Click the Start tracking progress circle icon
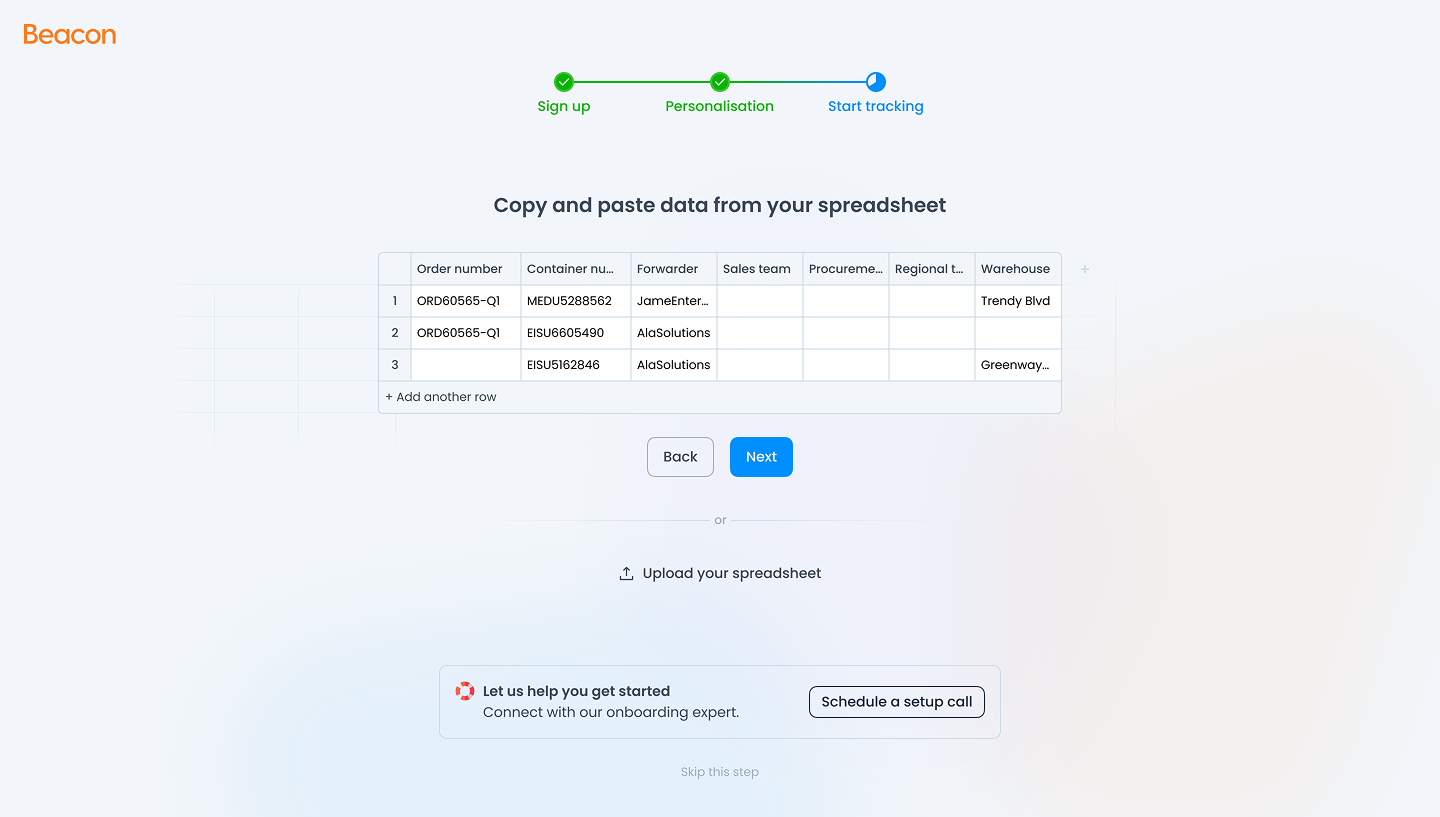1440x817 pixels. point(876,82)
